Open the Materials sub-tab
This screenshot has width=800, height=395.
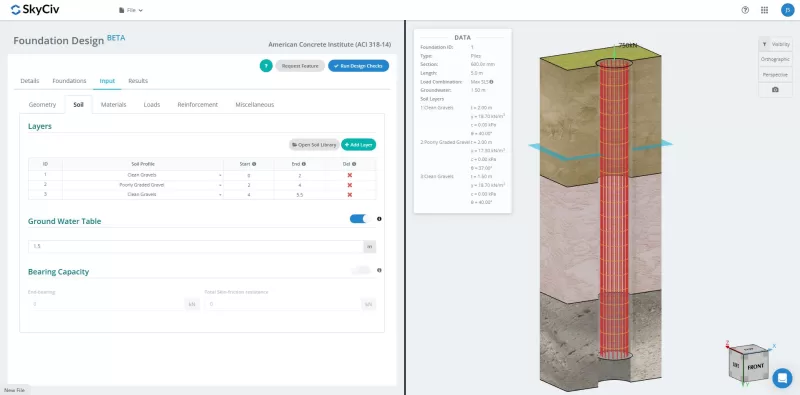point(113,105)
